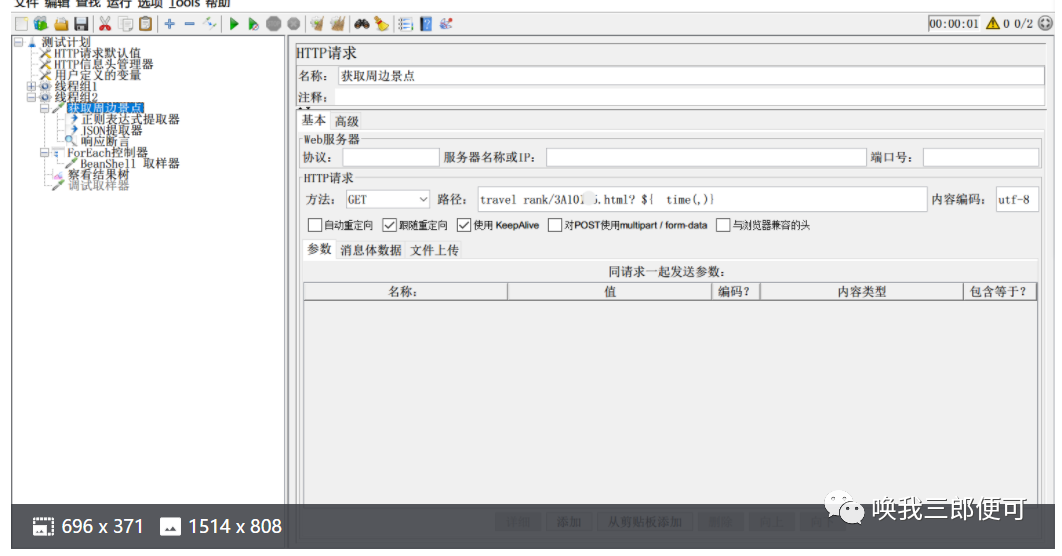Select 响应断言 assertion node

(x=104, y=141)
